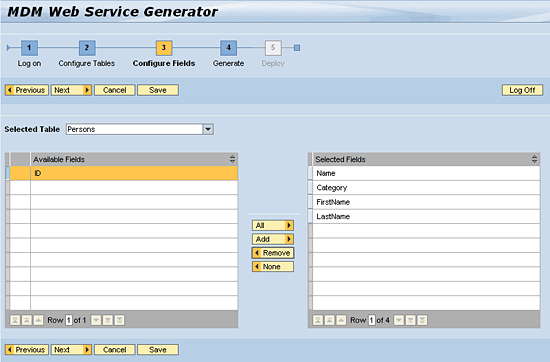Go to step 1 Log on
Screen dimensions: 550x362
[29, 48]
